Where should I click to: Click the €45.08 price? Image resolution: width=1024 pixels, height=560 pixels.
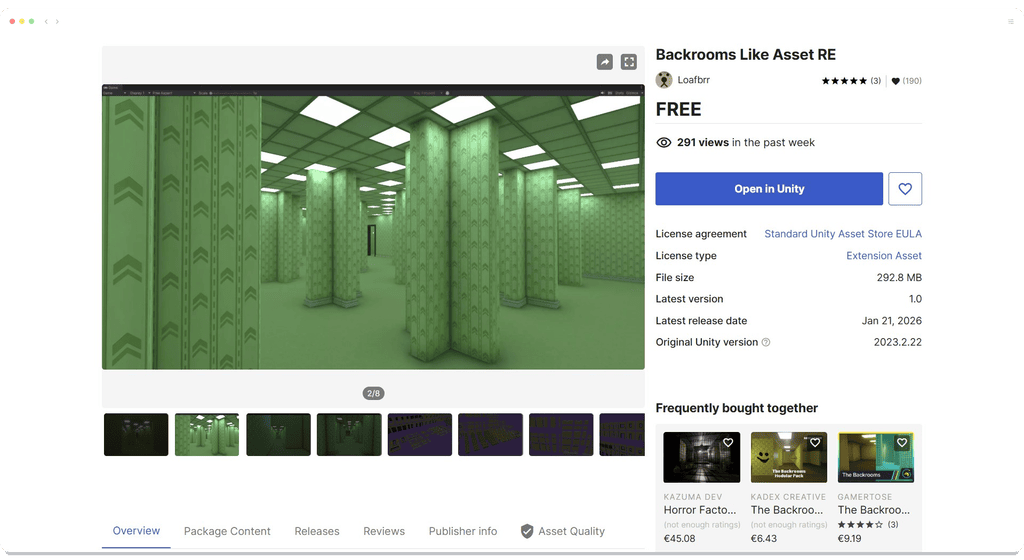click(679, 538)
